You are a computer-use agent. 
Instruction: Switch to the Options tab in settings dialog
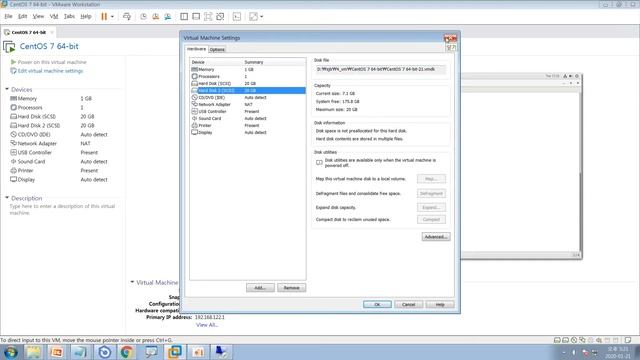(217, 49)
